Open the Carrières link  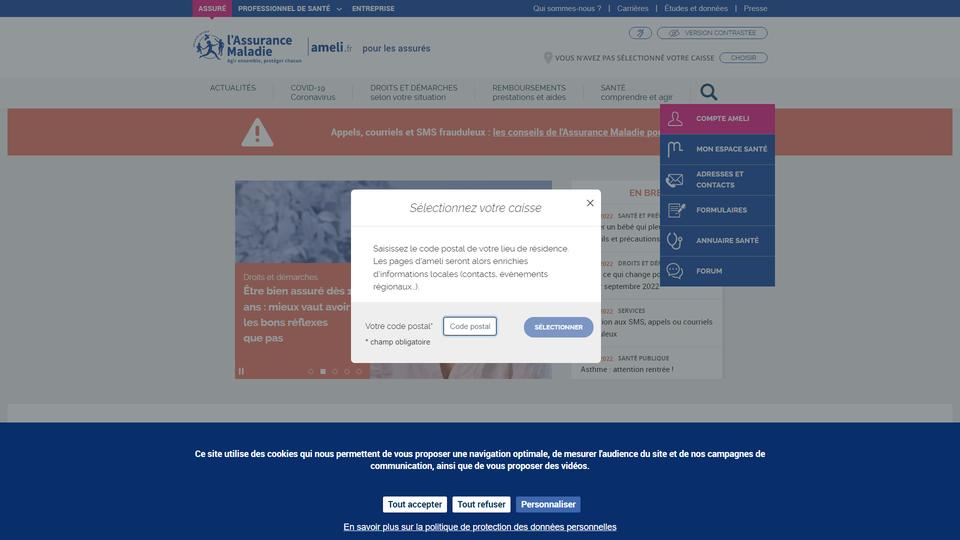[x=632, y=9]
